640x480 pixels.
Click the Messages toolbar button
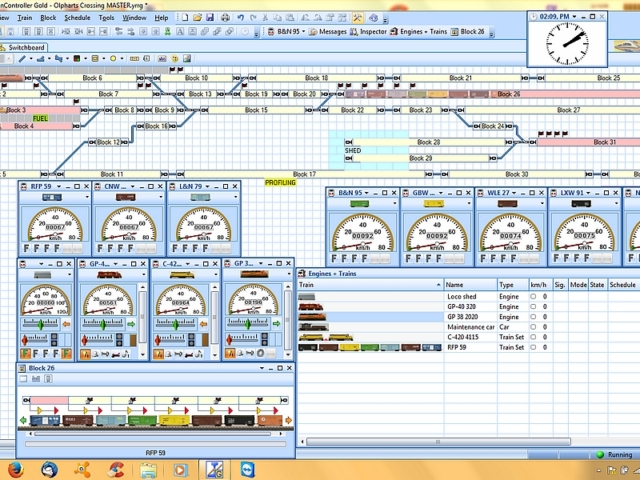328,31
